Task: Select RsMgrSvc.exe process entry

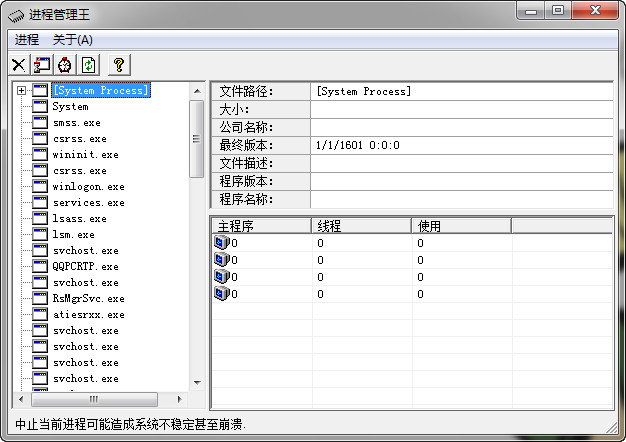Action: pos(88,299)
